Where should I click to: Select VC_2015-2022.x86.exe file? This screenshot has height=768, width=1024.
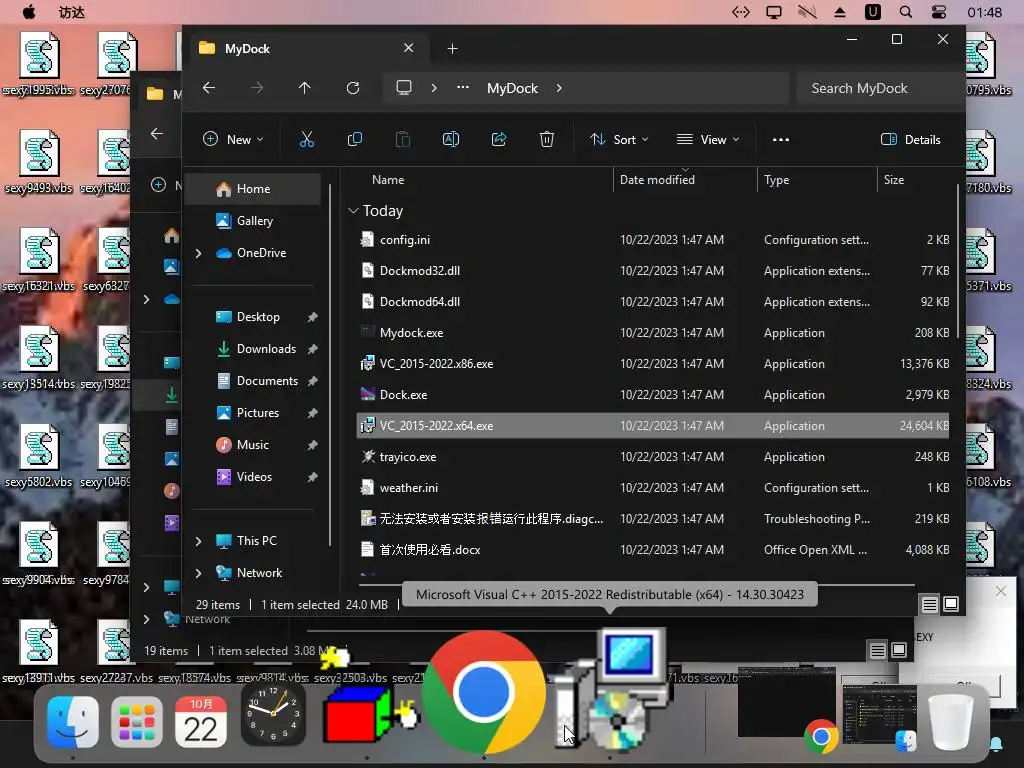pyautogui.click(x=653, y=364)
